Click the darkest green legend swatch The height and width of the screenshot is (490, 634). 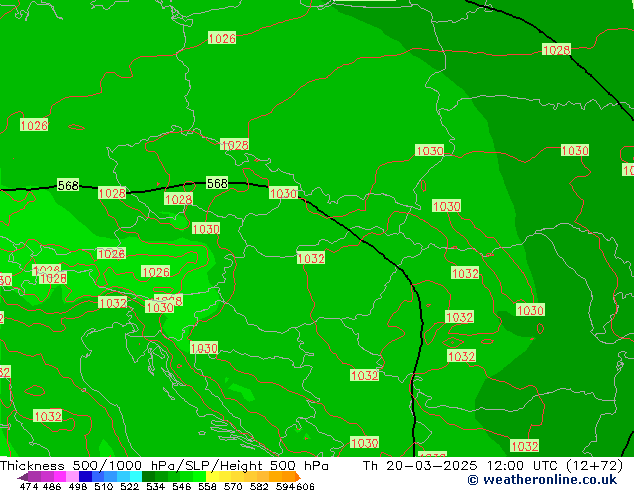pos(148,477)
